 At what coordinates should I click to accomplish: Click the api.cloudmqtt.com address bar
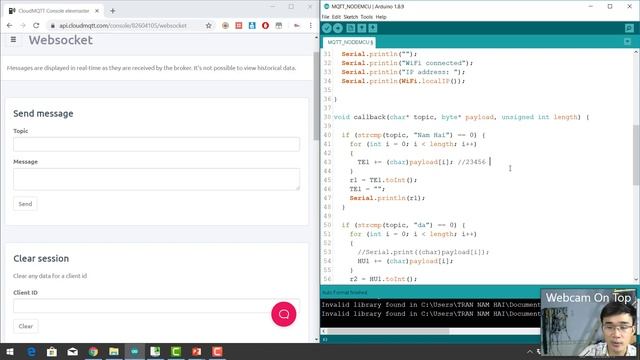point(122,25)
